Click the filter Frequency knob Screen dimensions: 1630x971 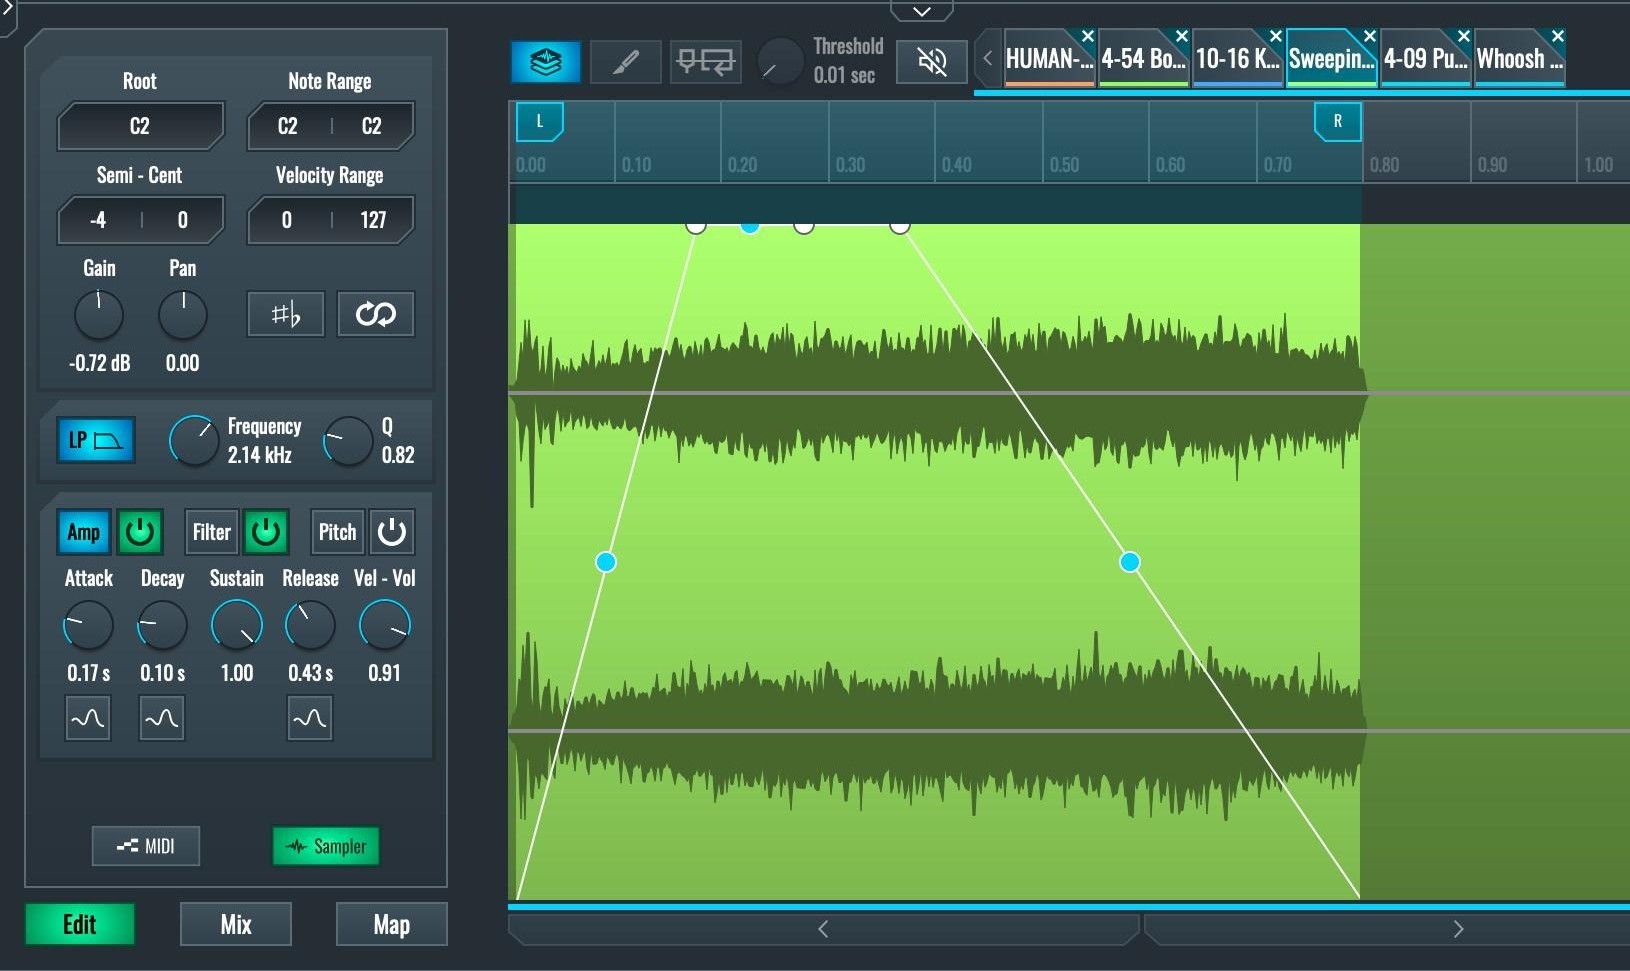(194, 441)
